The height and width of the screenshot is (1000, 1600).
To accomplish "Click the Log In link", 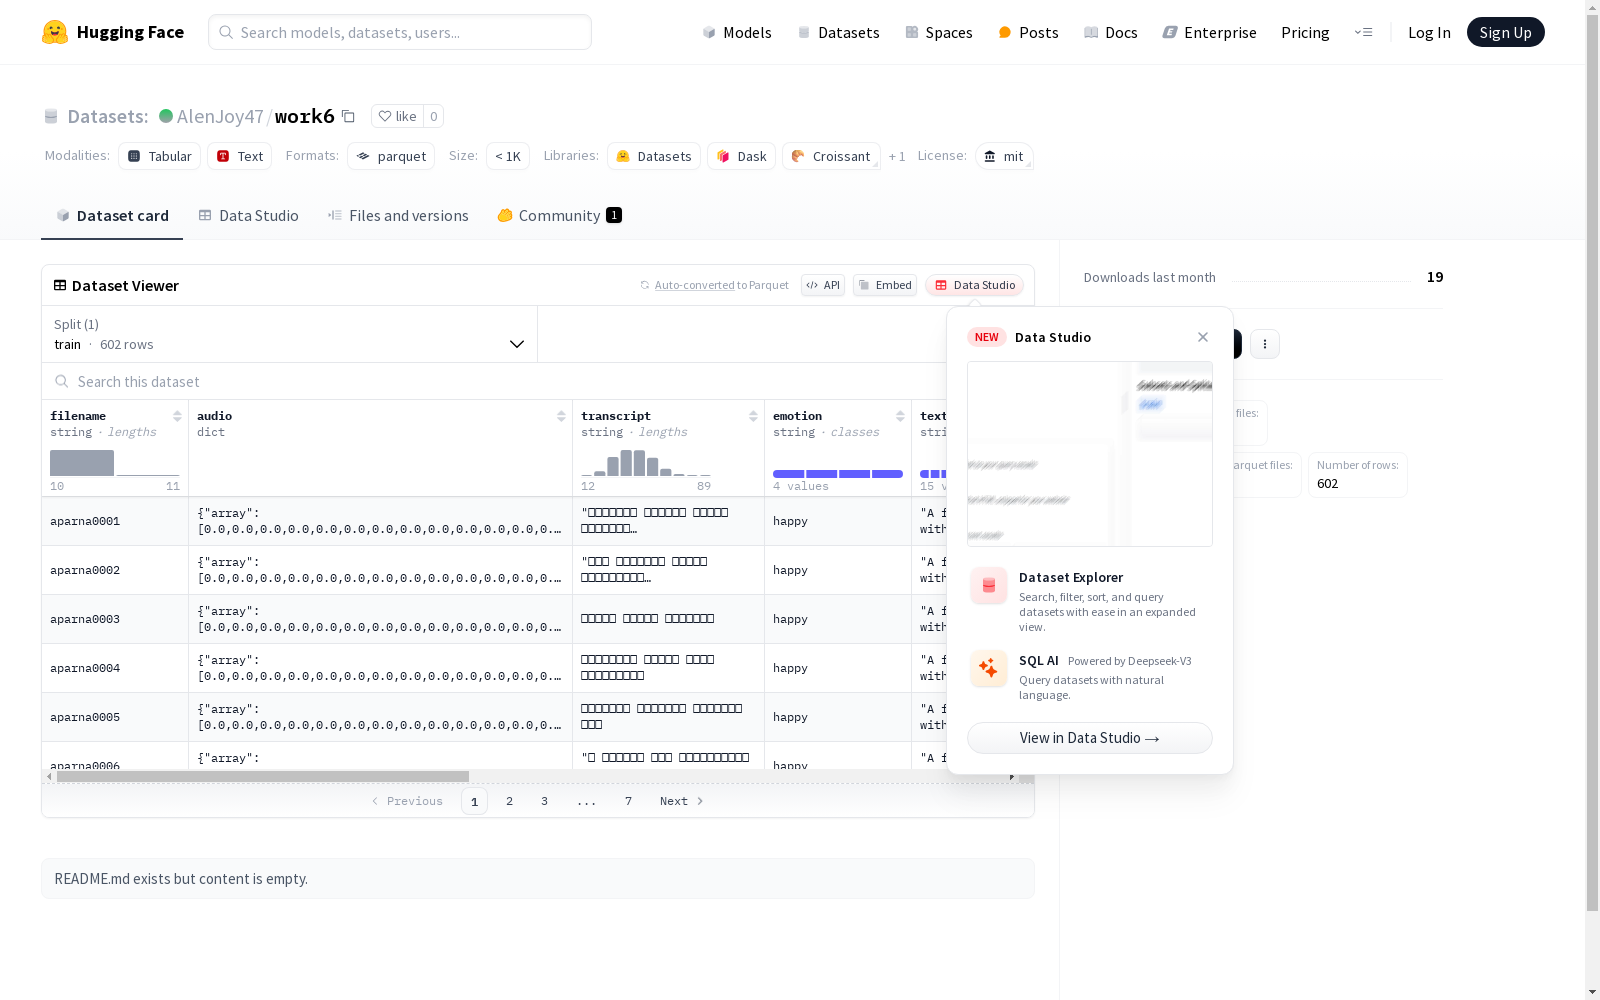I will coord(1429,32).
